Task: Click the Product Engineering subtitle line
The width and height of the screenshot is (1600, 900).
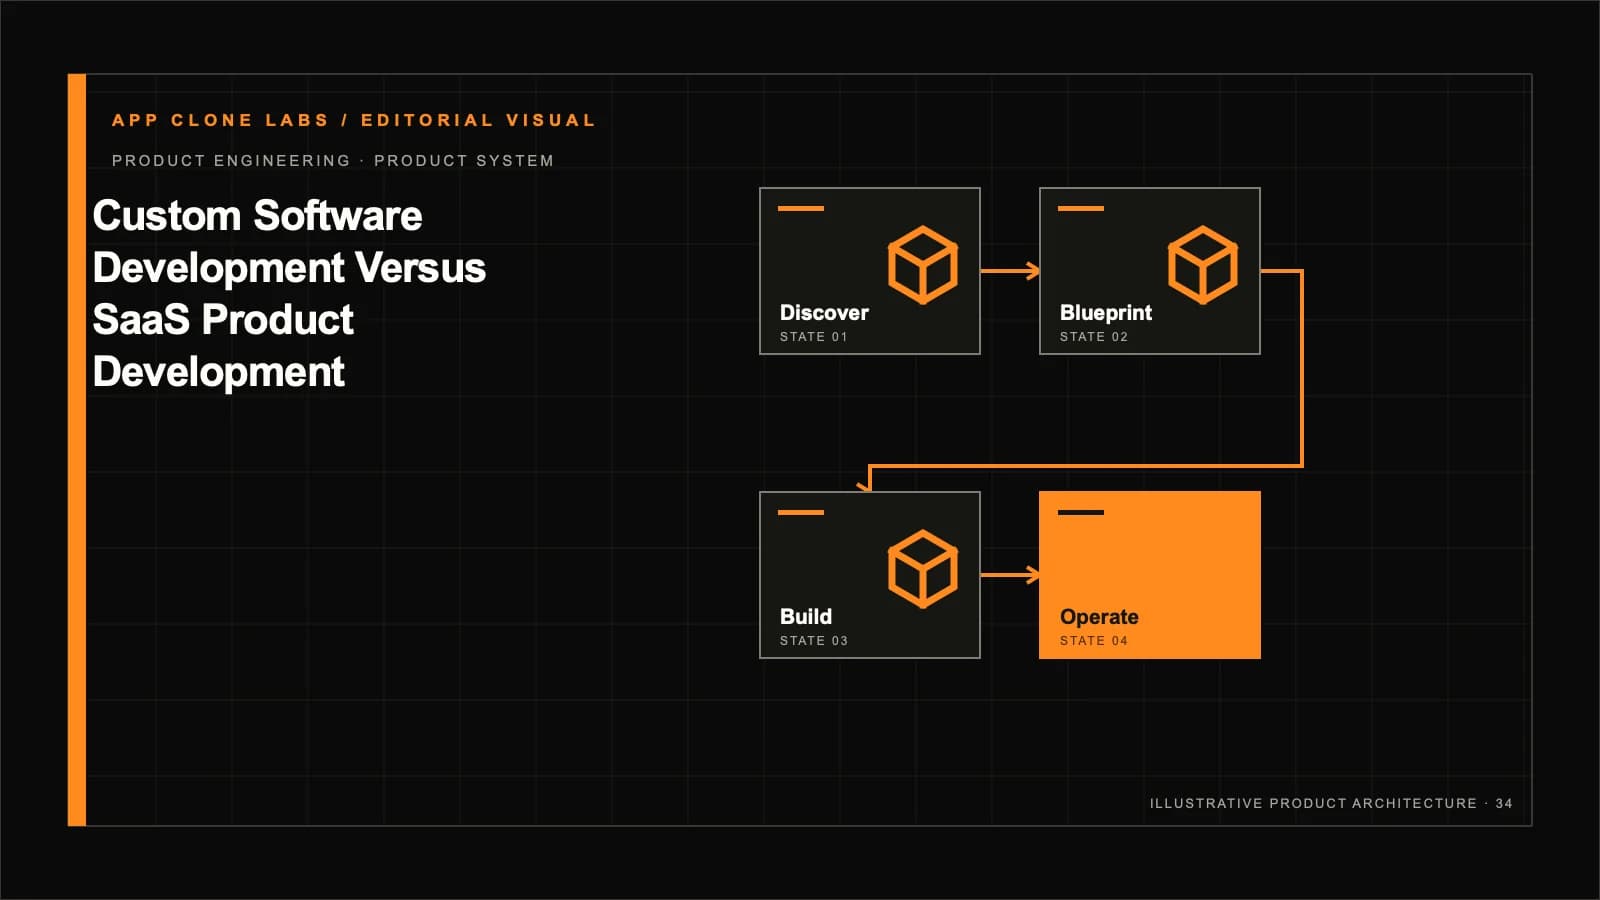Action: point(333,161)
